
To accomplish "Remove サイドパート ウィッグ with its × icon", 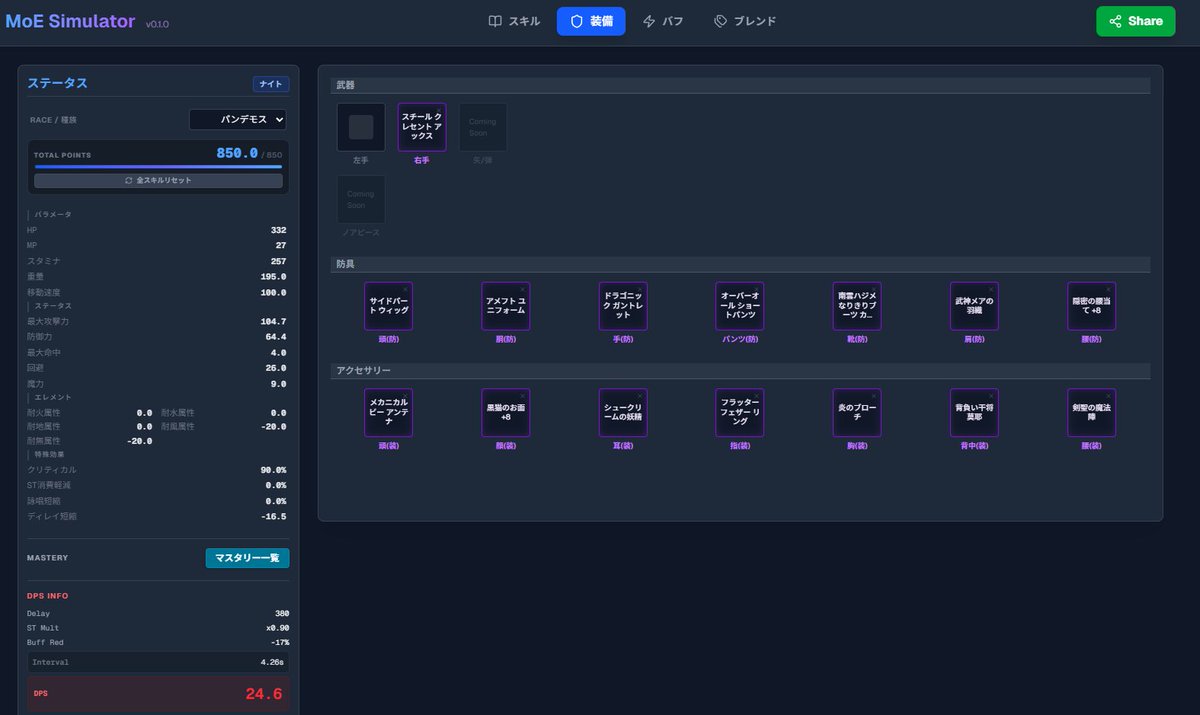I will pyautogui.click(x=405, y=289).
